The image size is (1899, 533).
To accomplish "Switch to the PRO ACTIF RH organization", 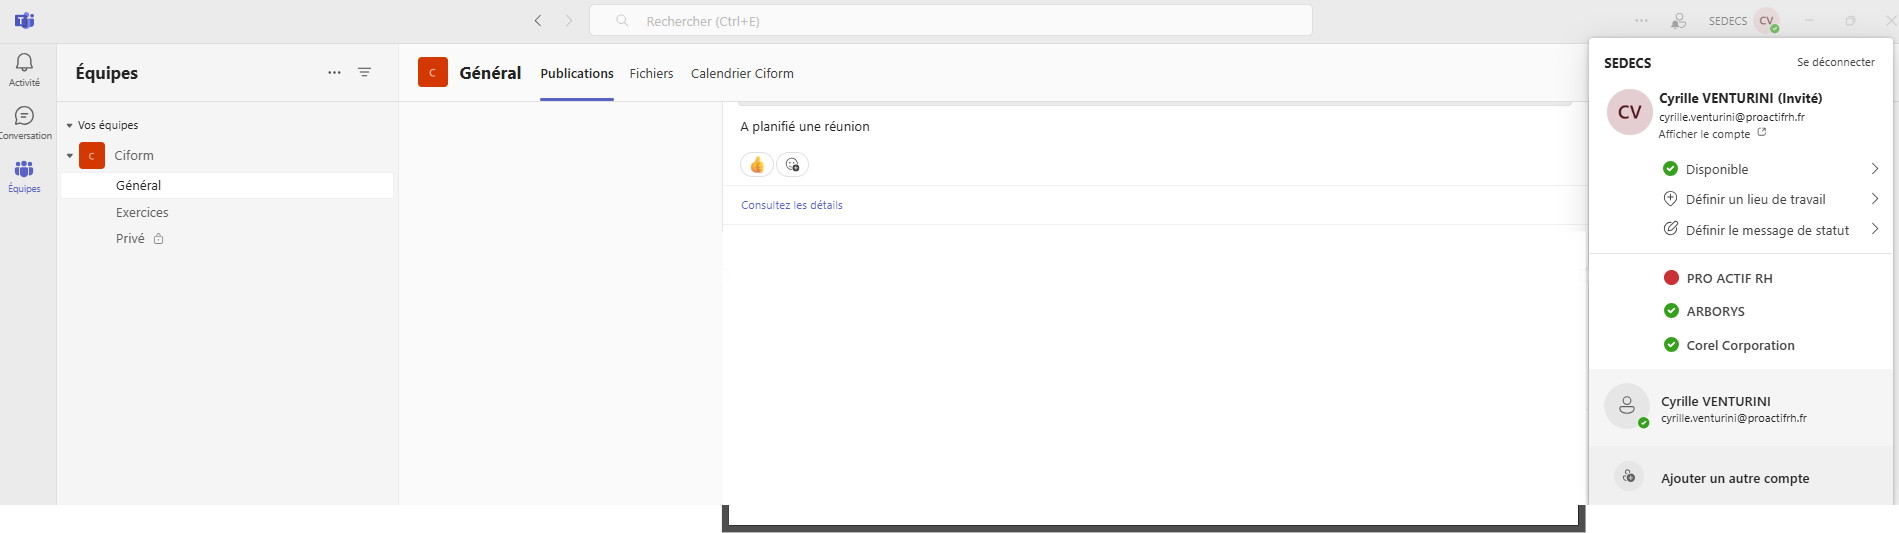I will 1728,278.
